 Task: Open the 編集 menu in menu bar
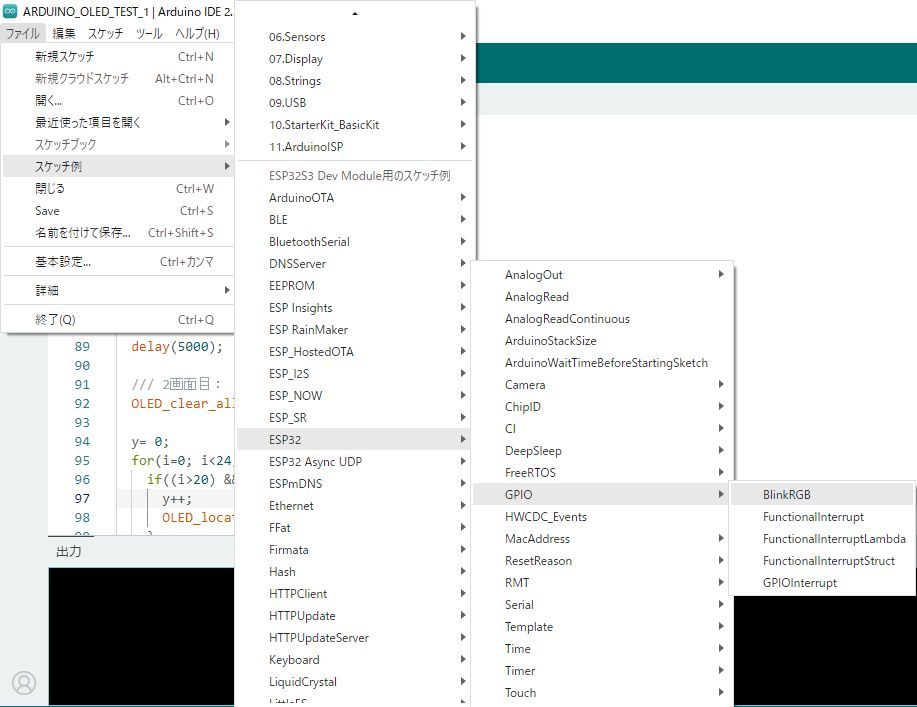click(x=64, y=33)
